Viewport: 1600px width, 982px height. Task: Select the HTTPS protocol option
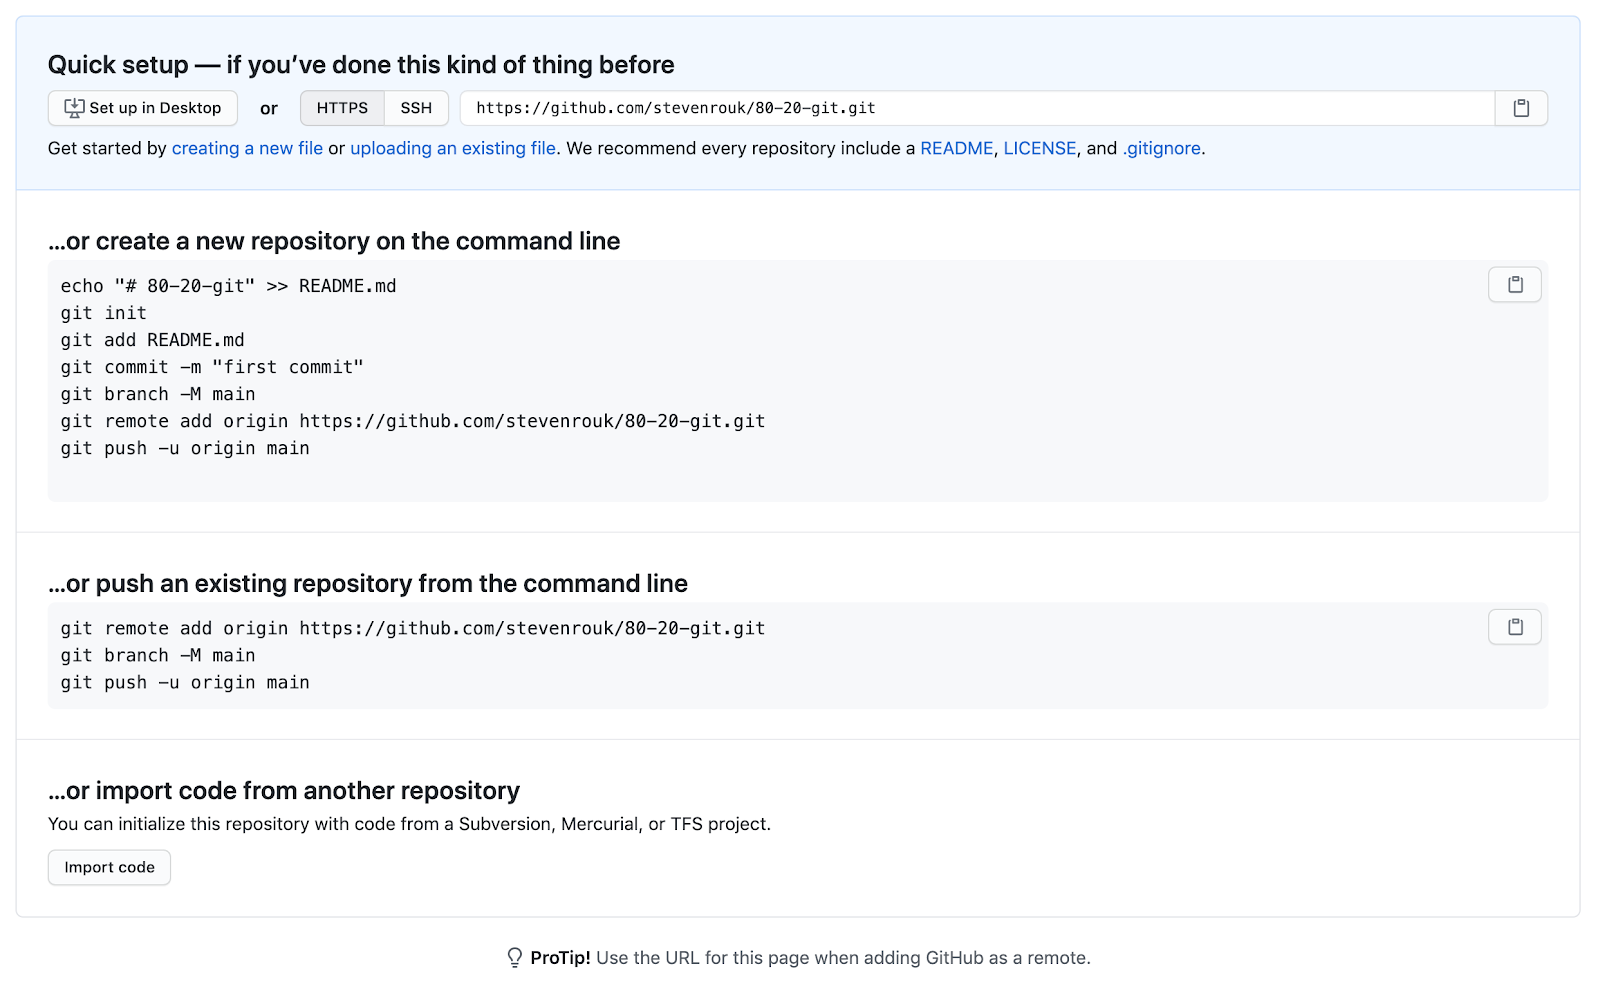[342, 108]
